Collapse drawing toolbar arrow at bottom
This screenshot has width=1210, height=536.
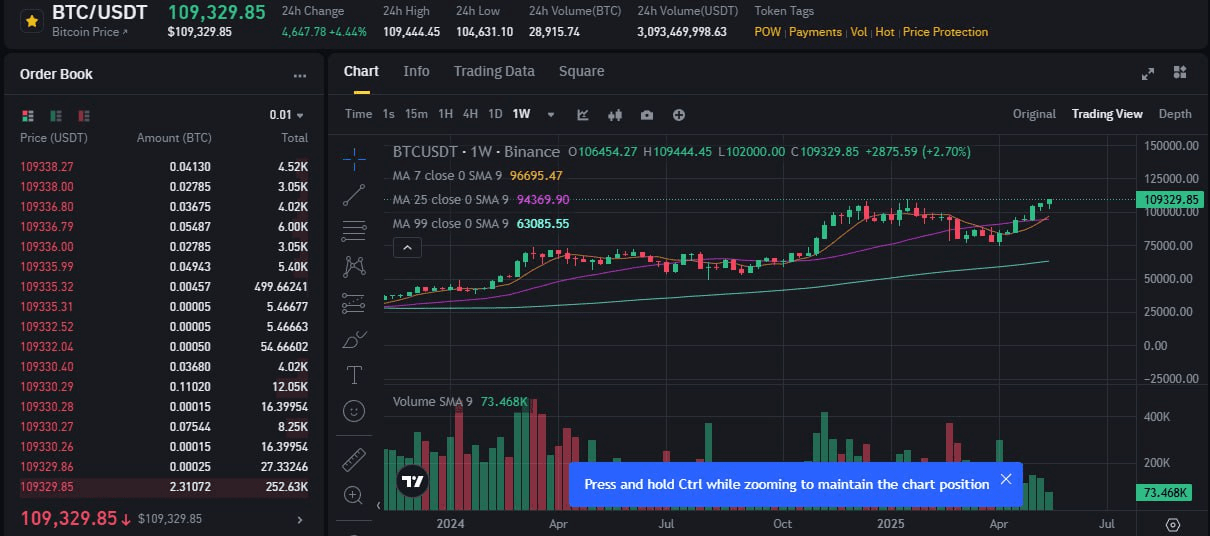pyautogui.click(x=378, y=506)
